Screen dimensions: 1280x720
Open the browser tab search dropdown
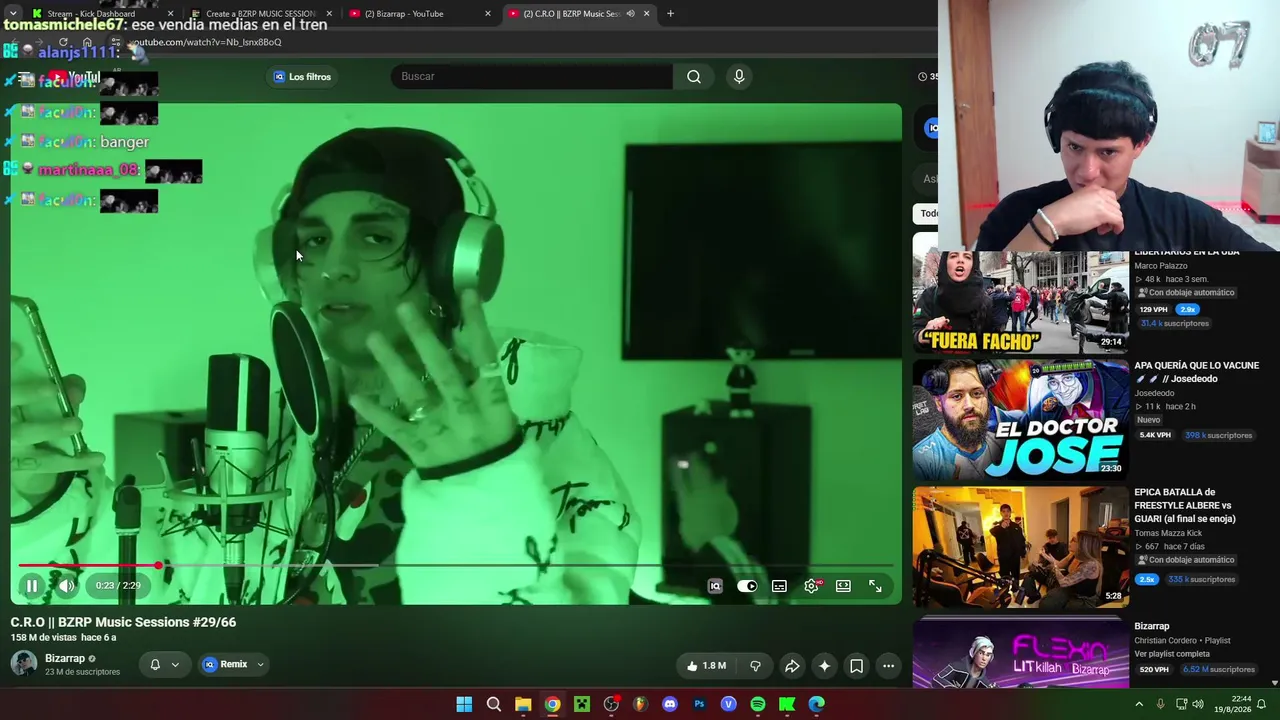pyautogui.click(x=12, y=14)
